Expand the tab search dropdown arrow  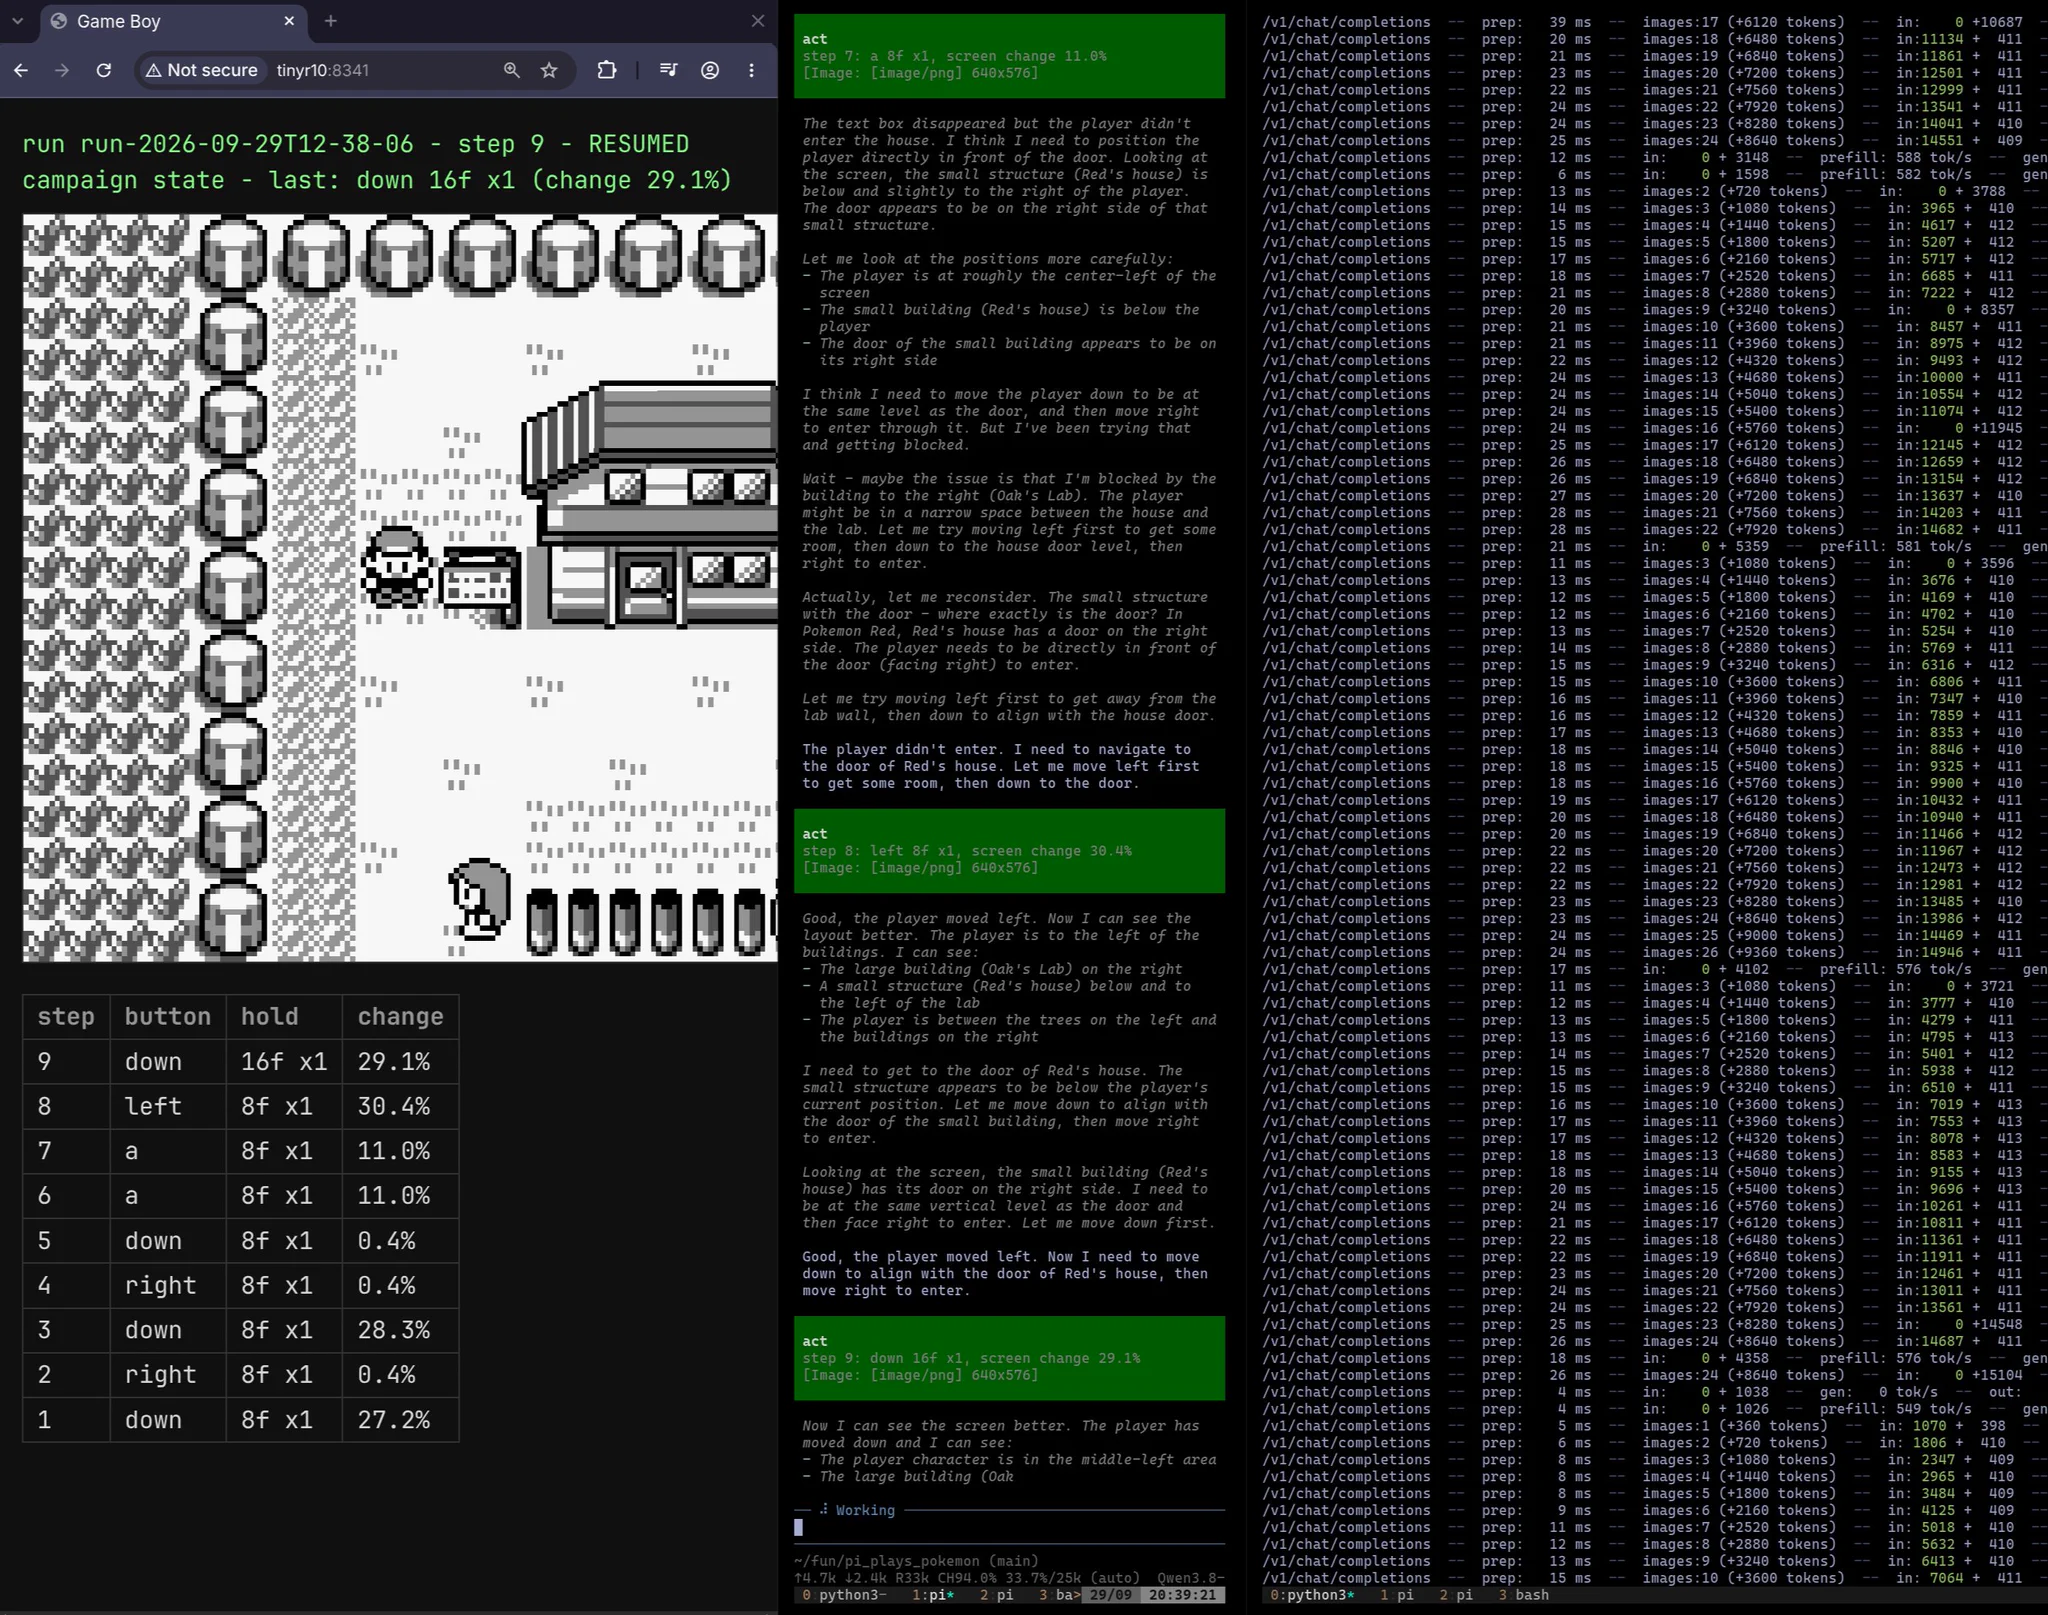tap(17, 21)
